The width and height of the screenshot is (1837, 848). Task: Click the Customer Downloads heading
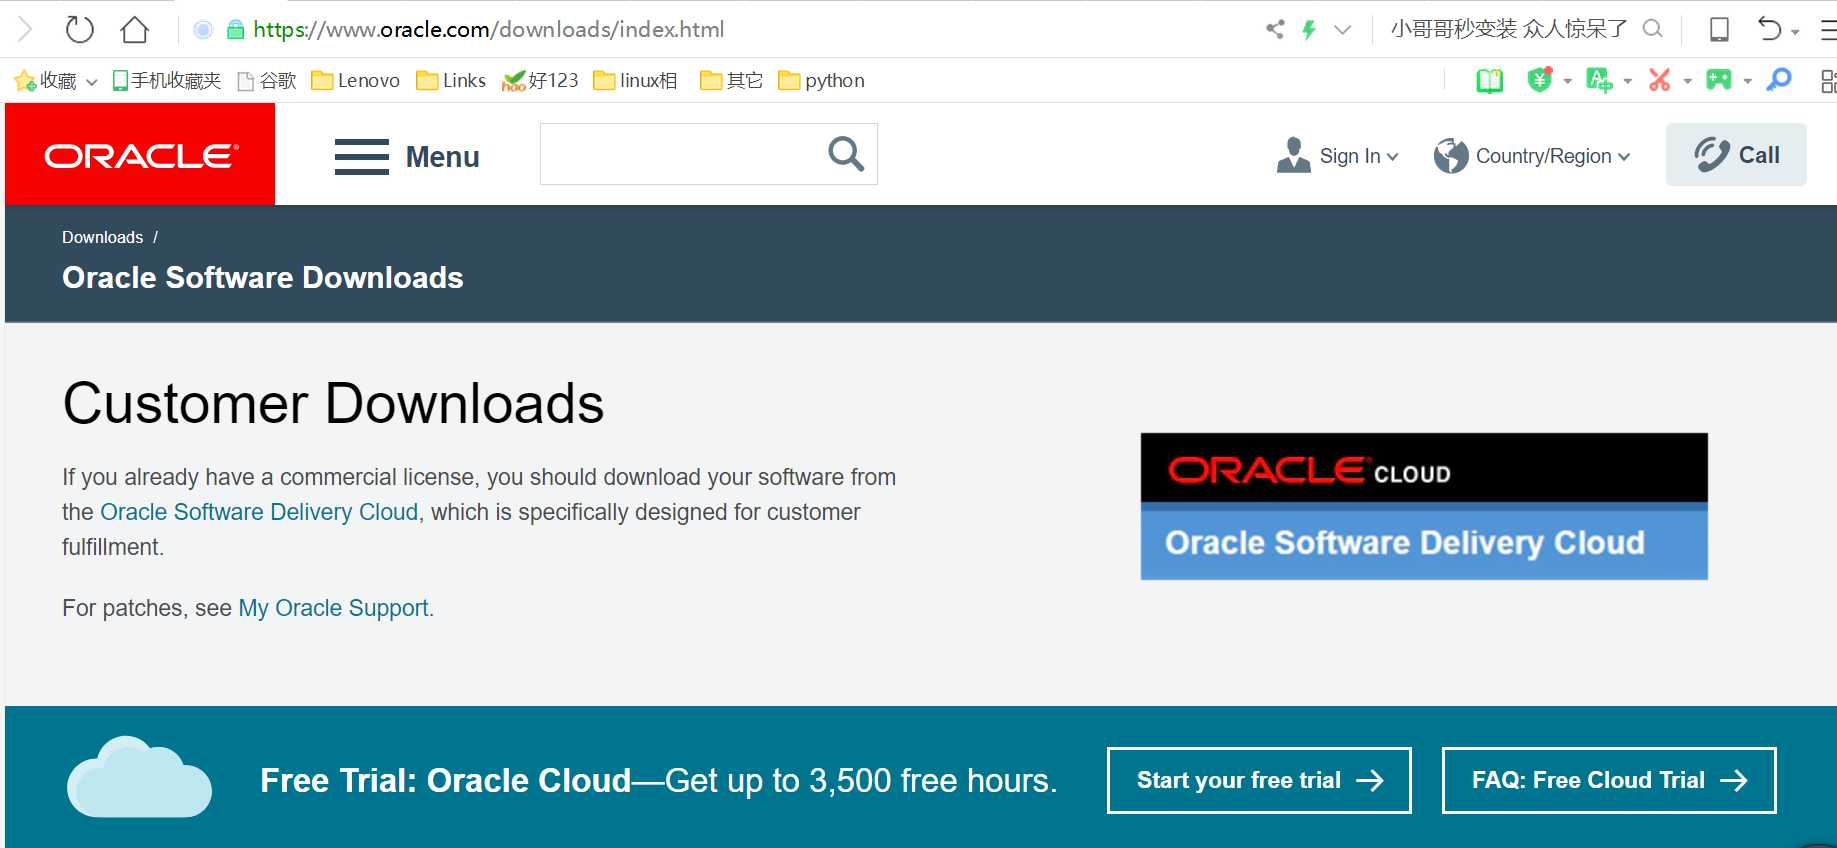(x=333, y=404)
